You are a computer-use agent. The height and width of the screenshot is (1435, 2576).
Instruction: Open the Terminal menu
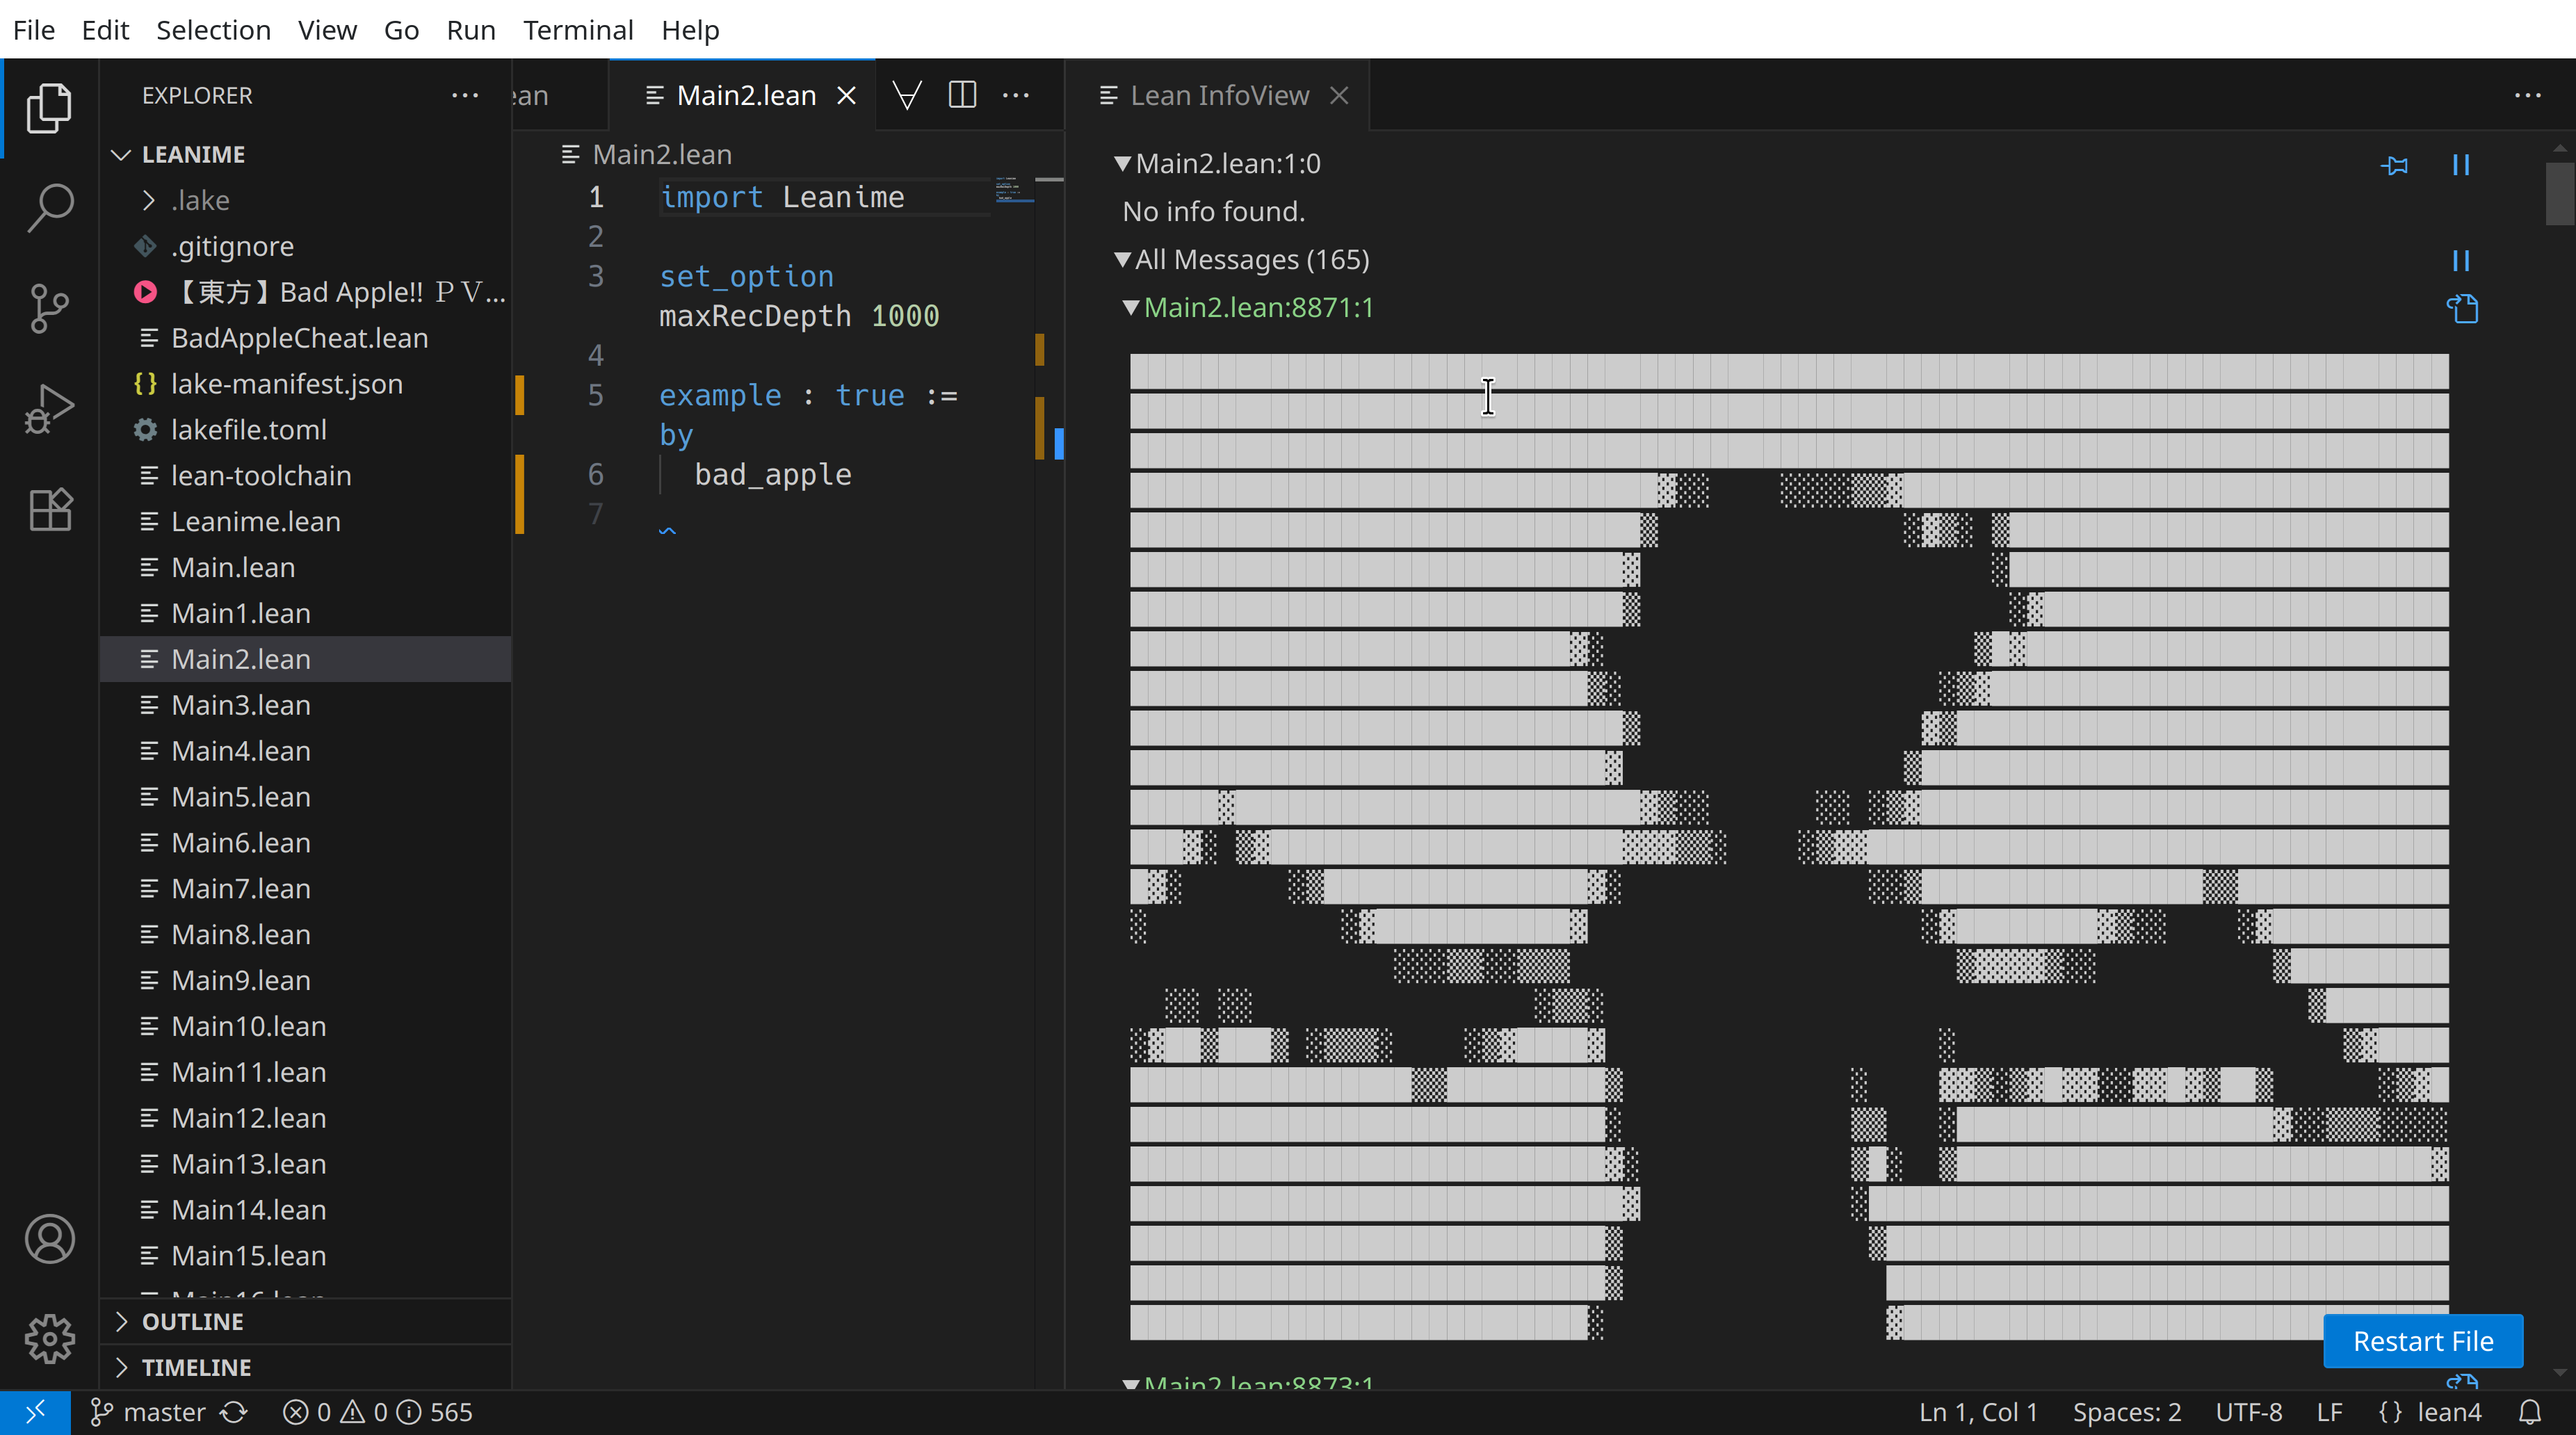pyautogui.click(x=578, y=30)
